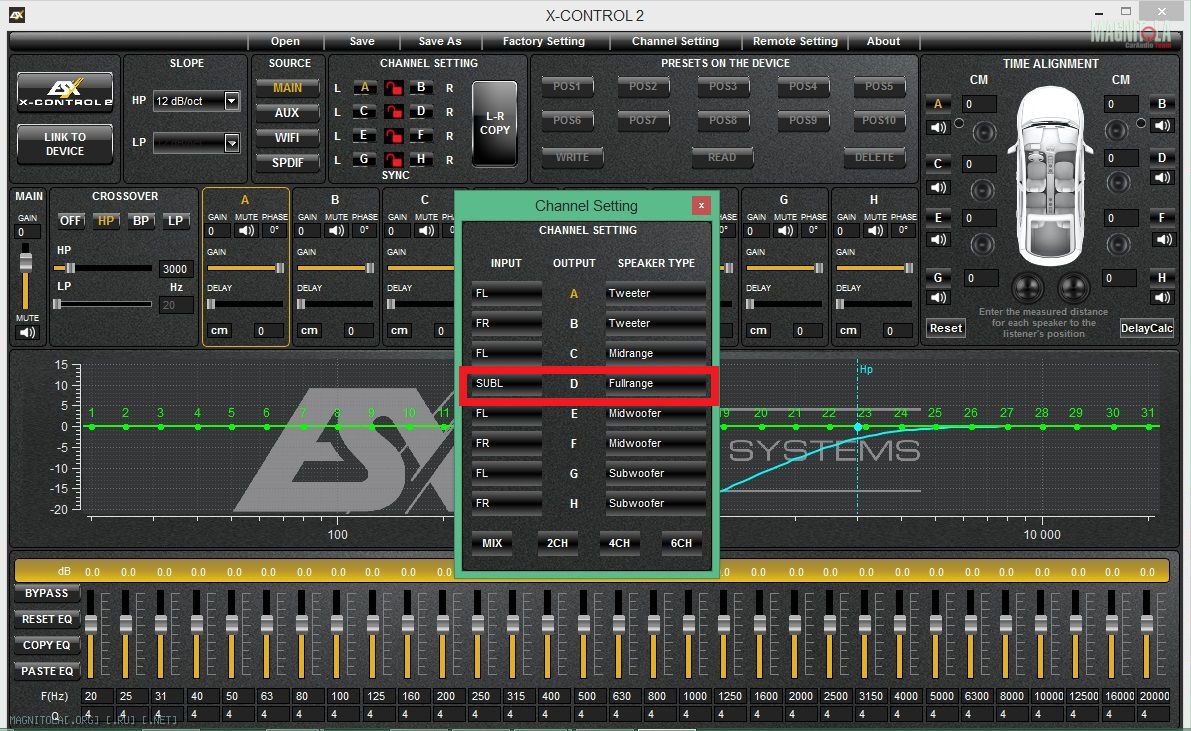Mute channel A in its channel strip
This screenshot has width=1191, height=731.
[x=246, y=230]
